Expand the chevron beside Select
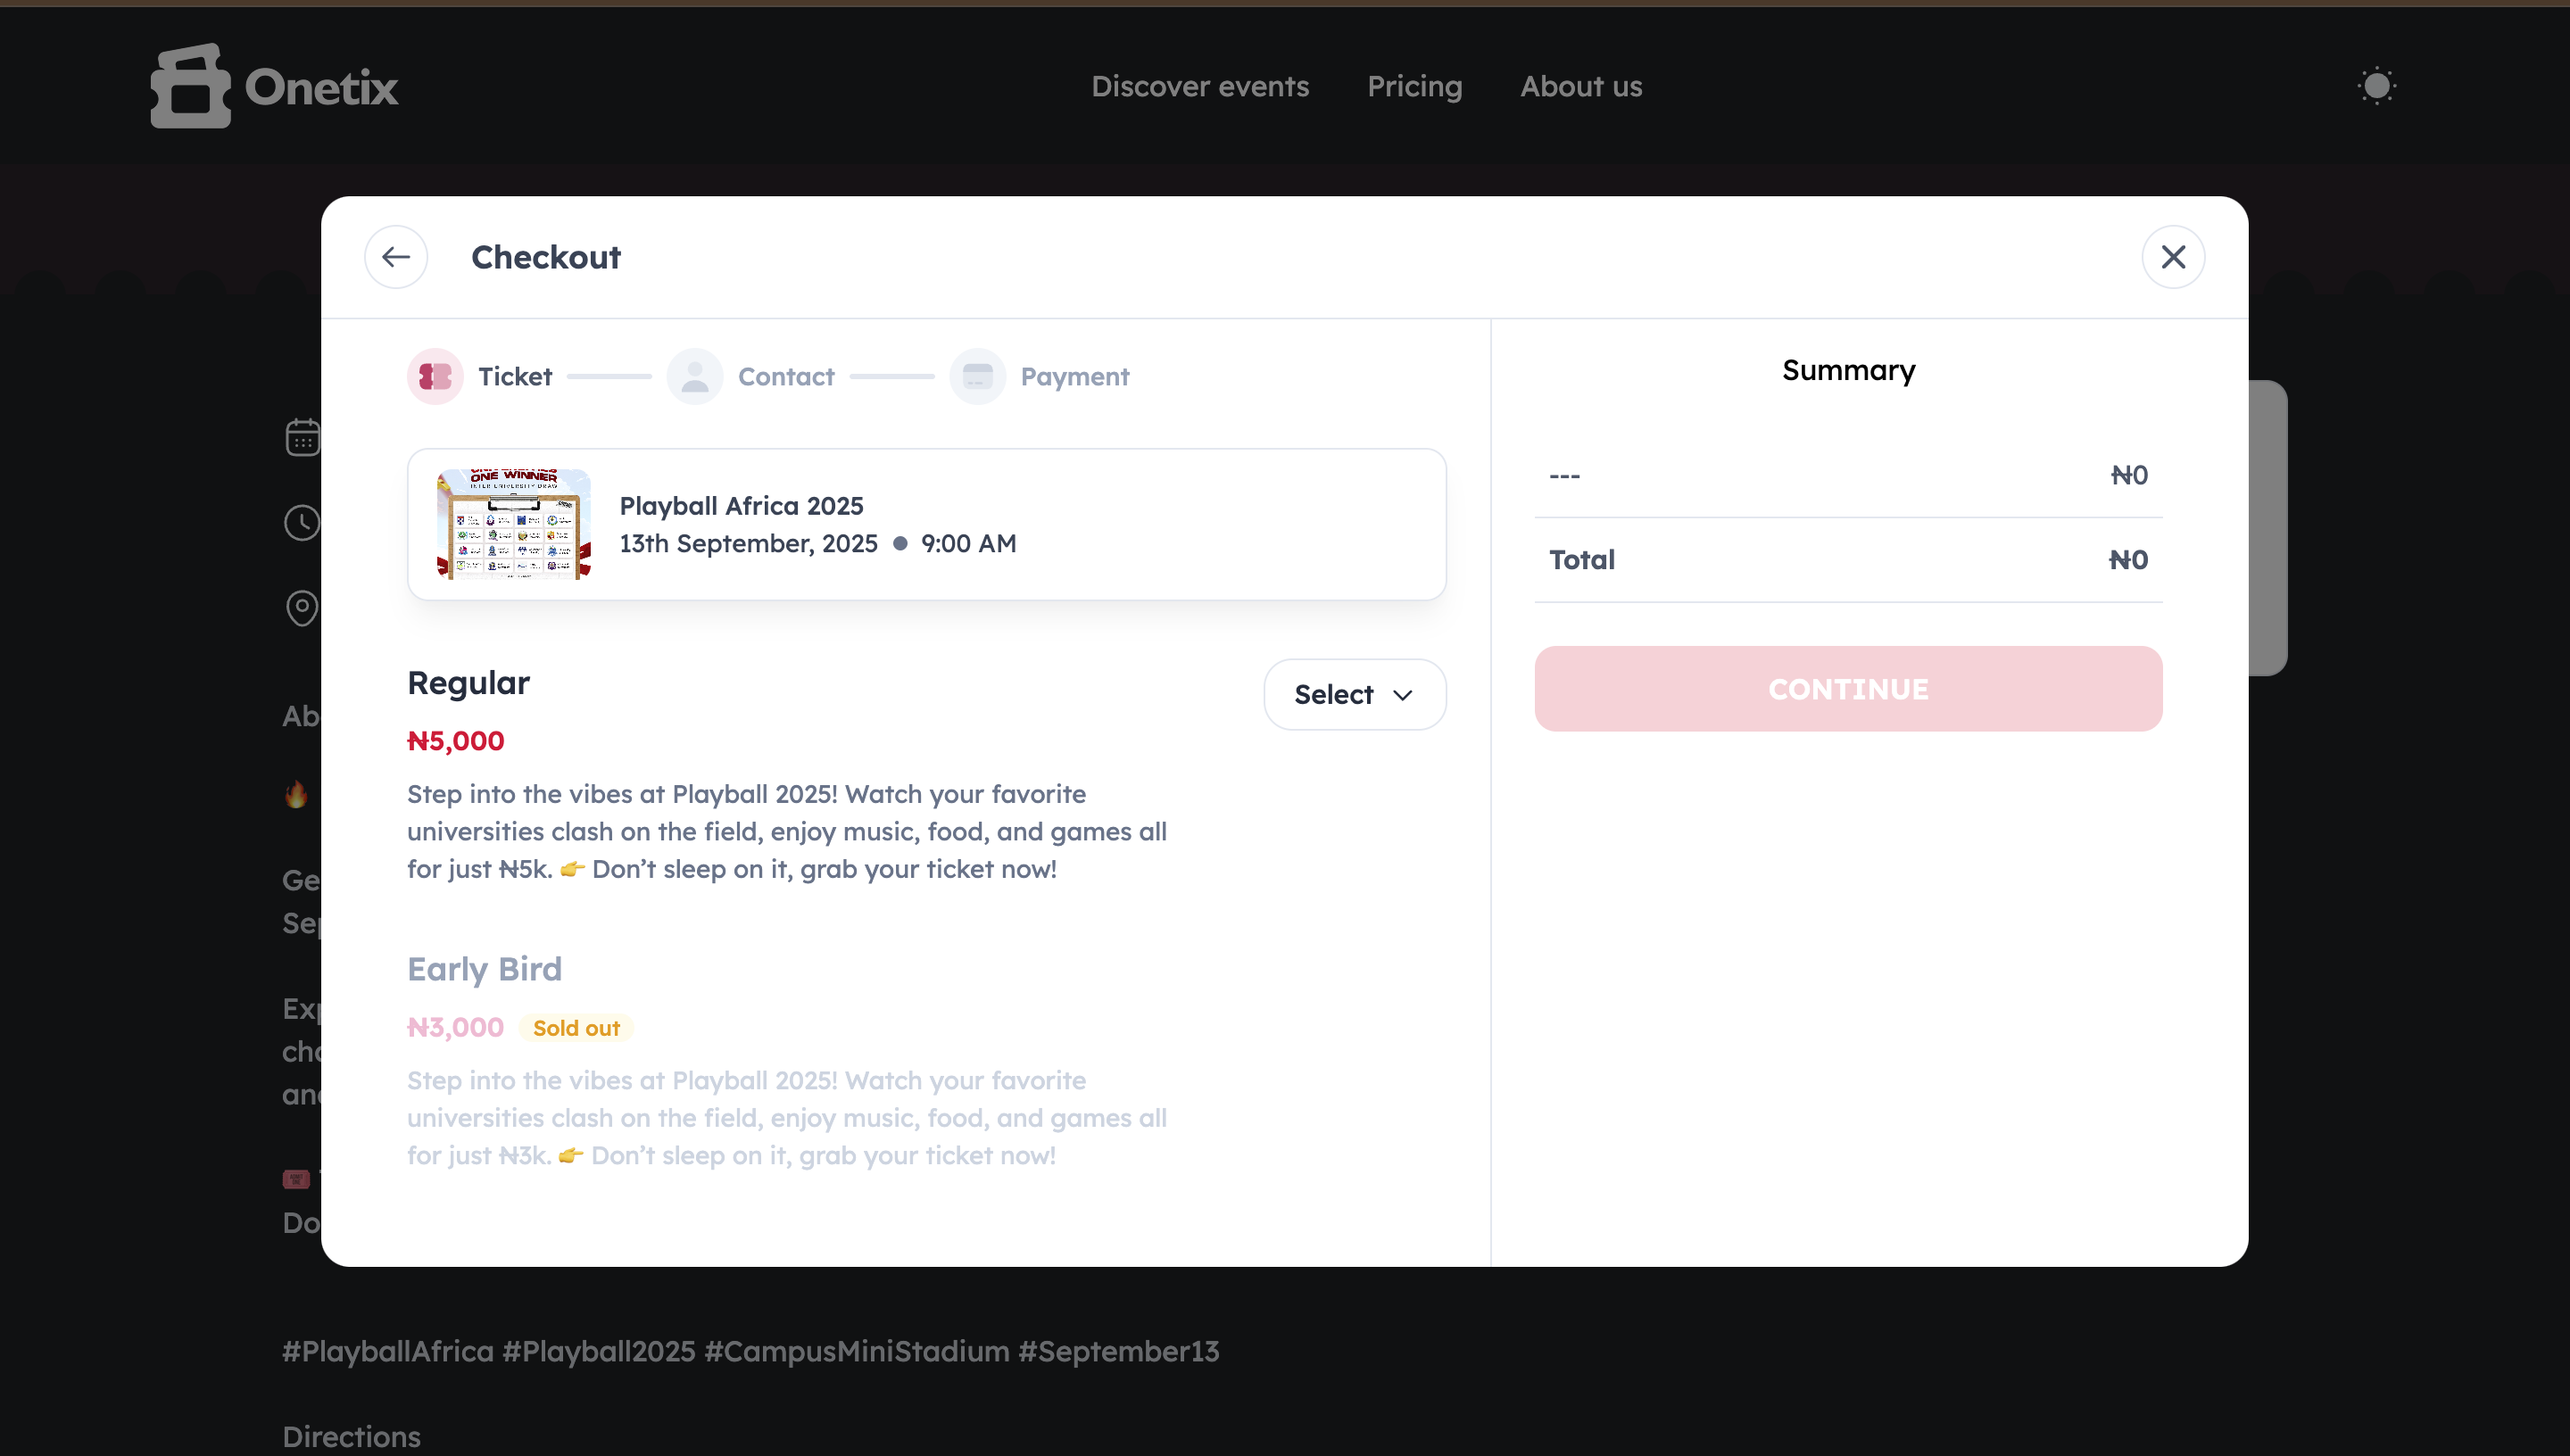The image size is (2570, 1456). (x=1402, y=694)
